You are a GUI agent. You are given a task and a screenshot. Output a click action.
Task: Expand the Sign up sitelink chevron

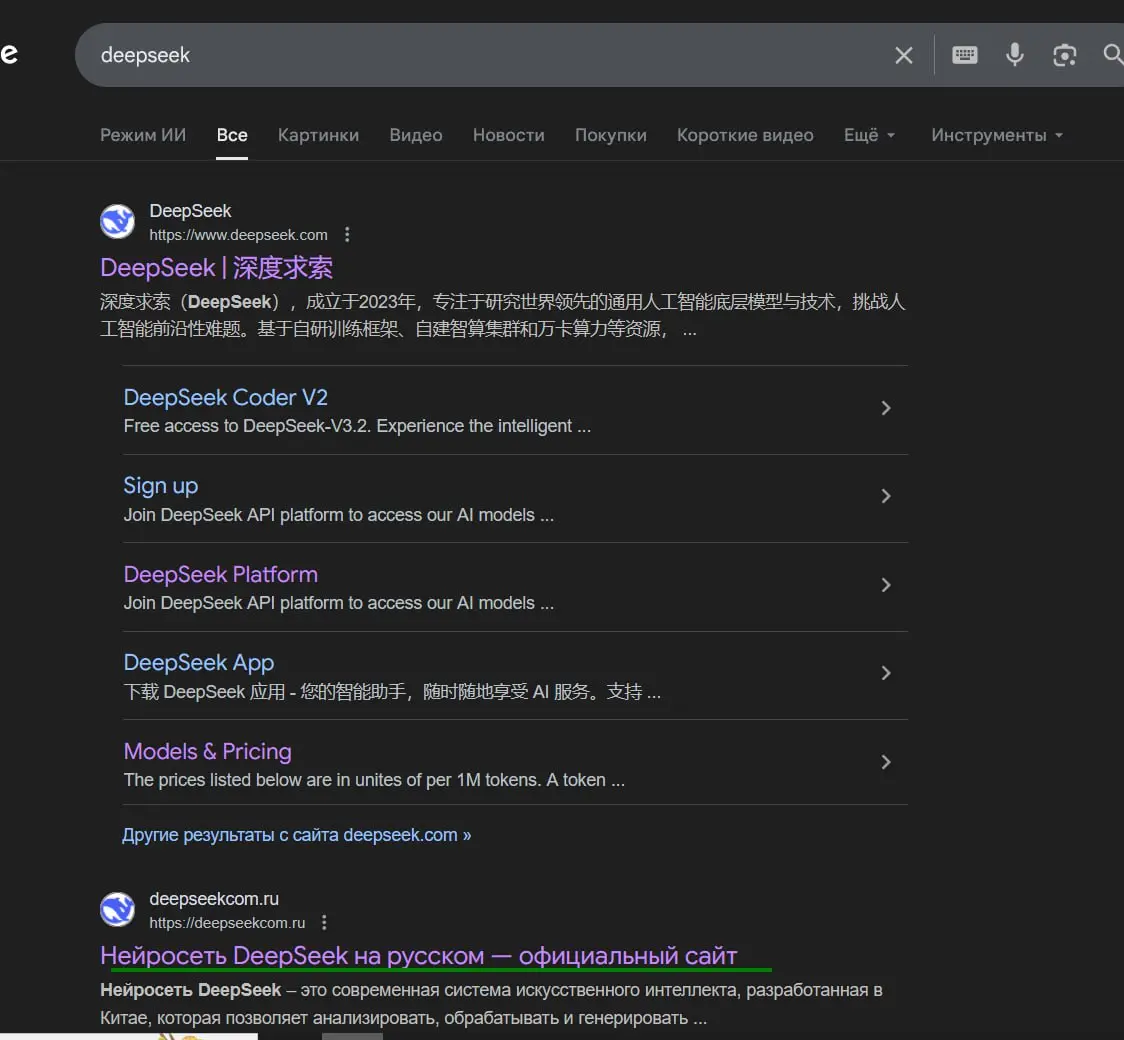[885, 497]
